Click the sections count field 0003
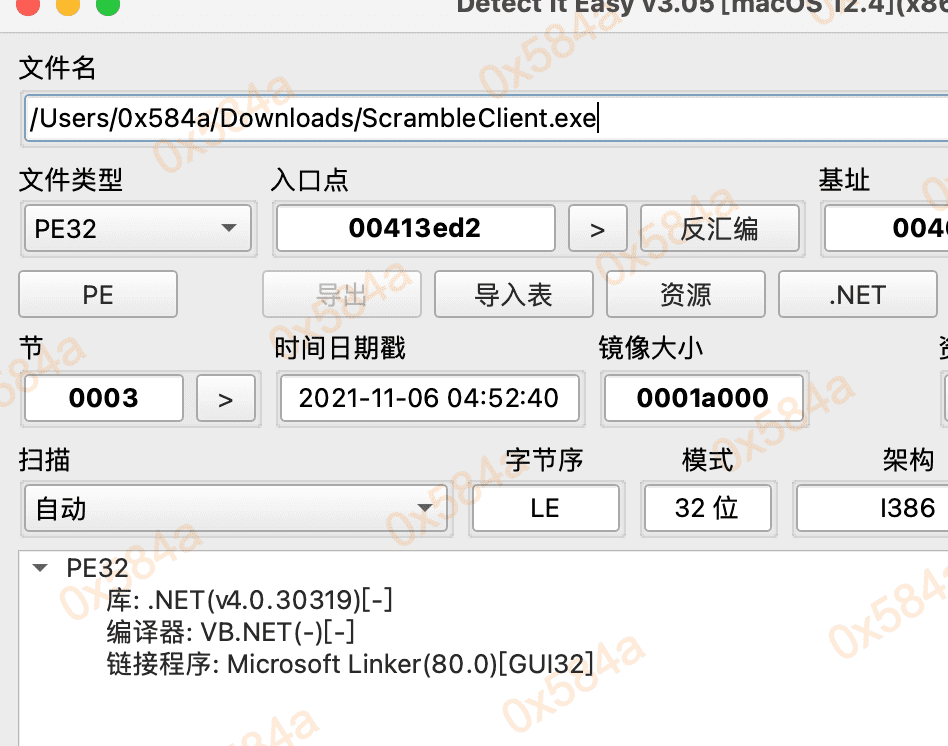This screenshot has height=746, width=948. click(104, 399)
